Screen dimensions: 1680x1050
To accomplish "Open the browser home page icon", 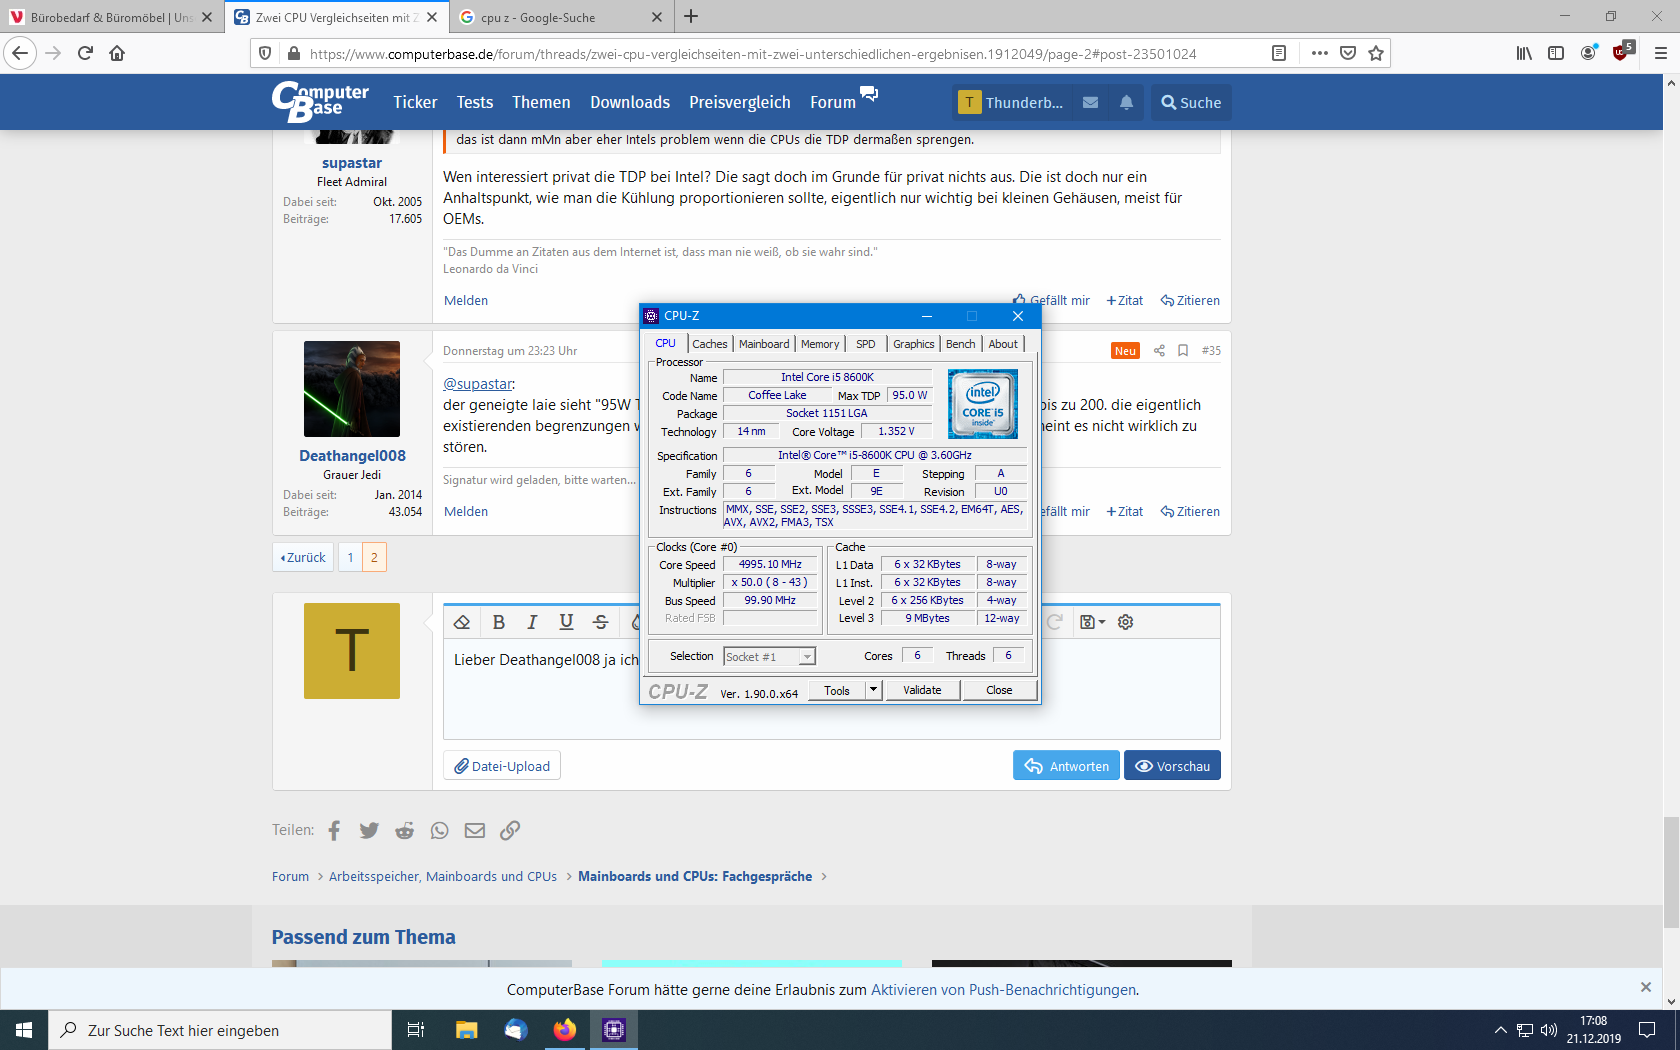I will point(117,53).
